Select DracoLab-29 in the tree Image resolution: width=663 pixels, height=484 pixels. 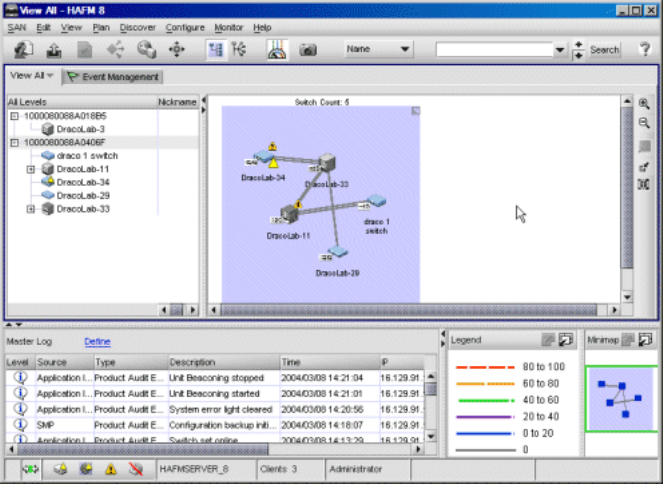tap(83, 196)
